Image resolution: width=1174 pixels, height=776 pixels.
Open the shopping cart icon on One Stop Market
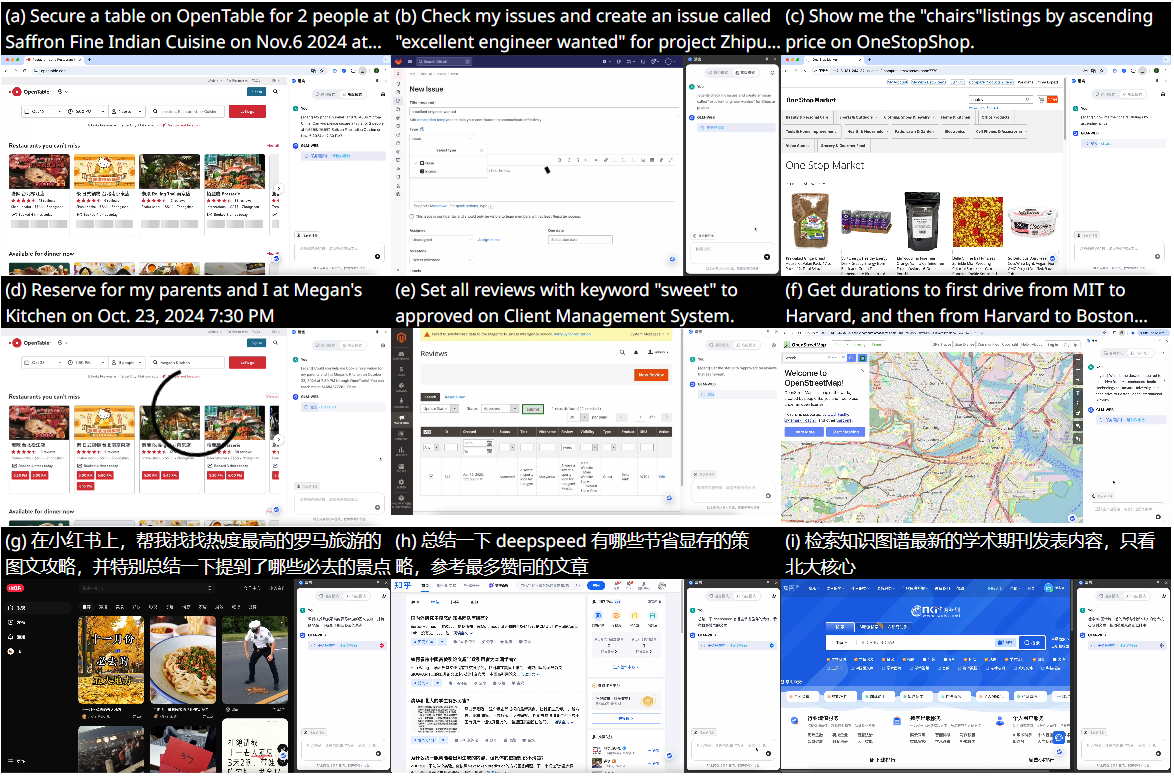tap(1041, 100)
